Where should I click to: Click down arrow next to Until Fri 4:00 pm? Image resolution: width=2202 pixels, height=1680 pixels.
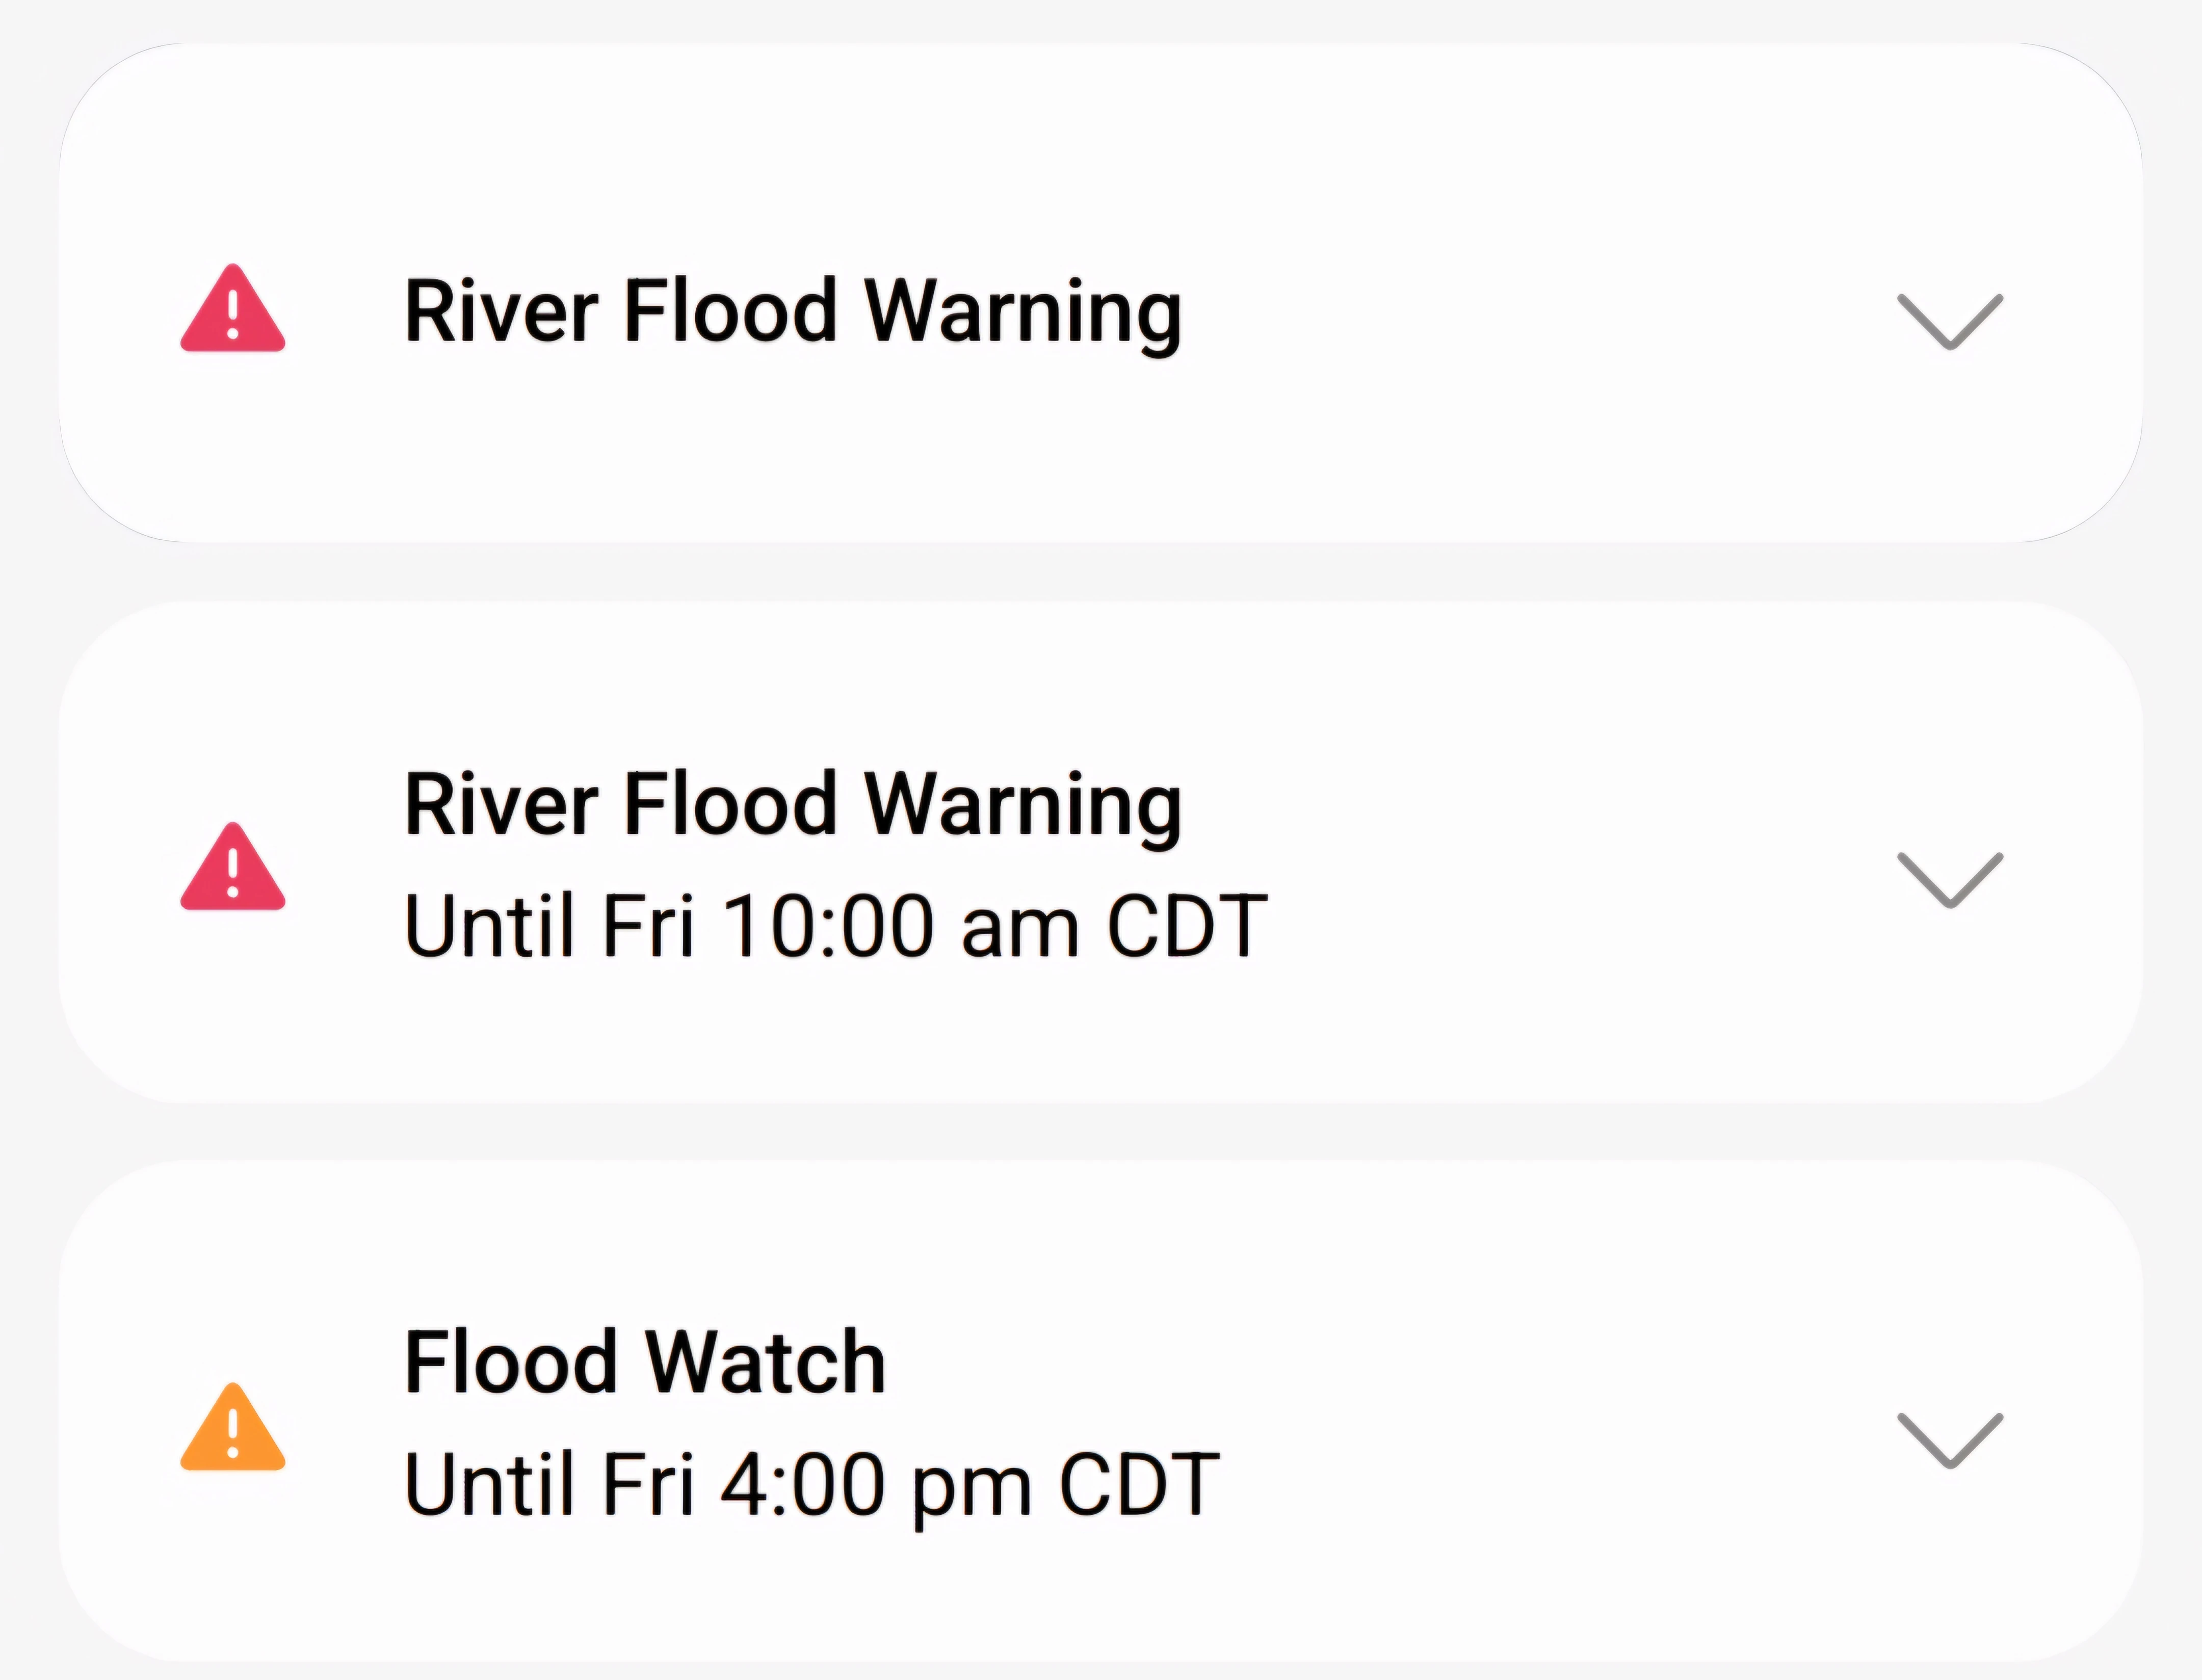tap(1949, 1440)
